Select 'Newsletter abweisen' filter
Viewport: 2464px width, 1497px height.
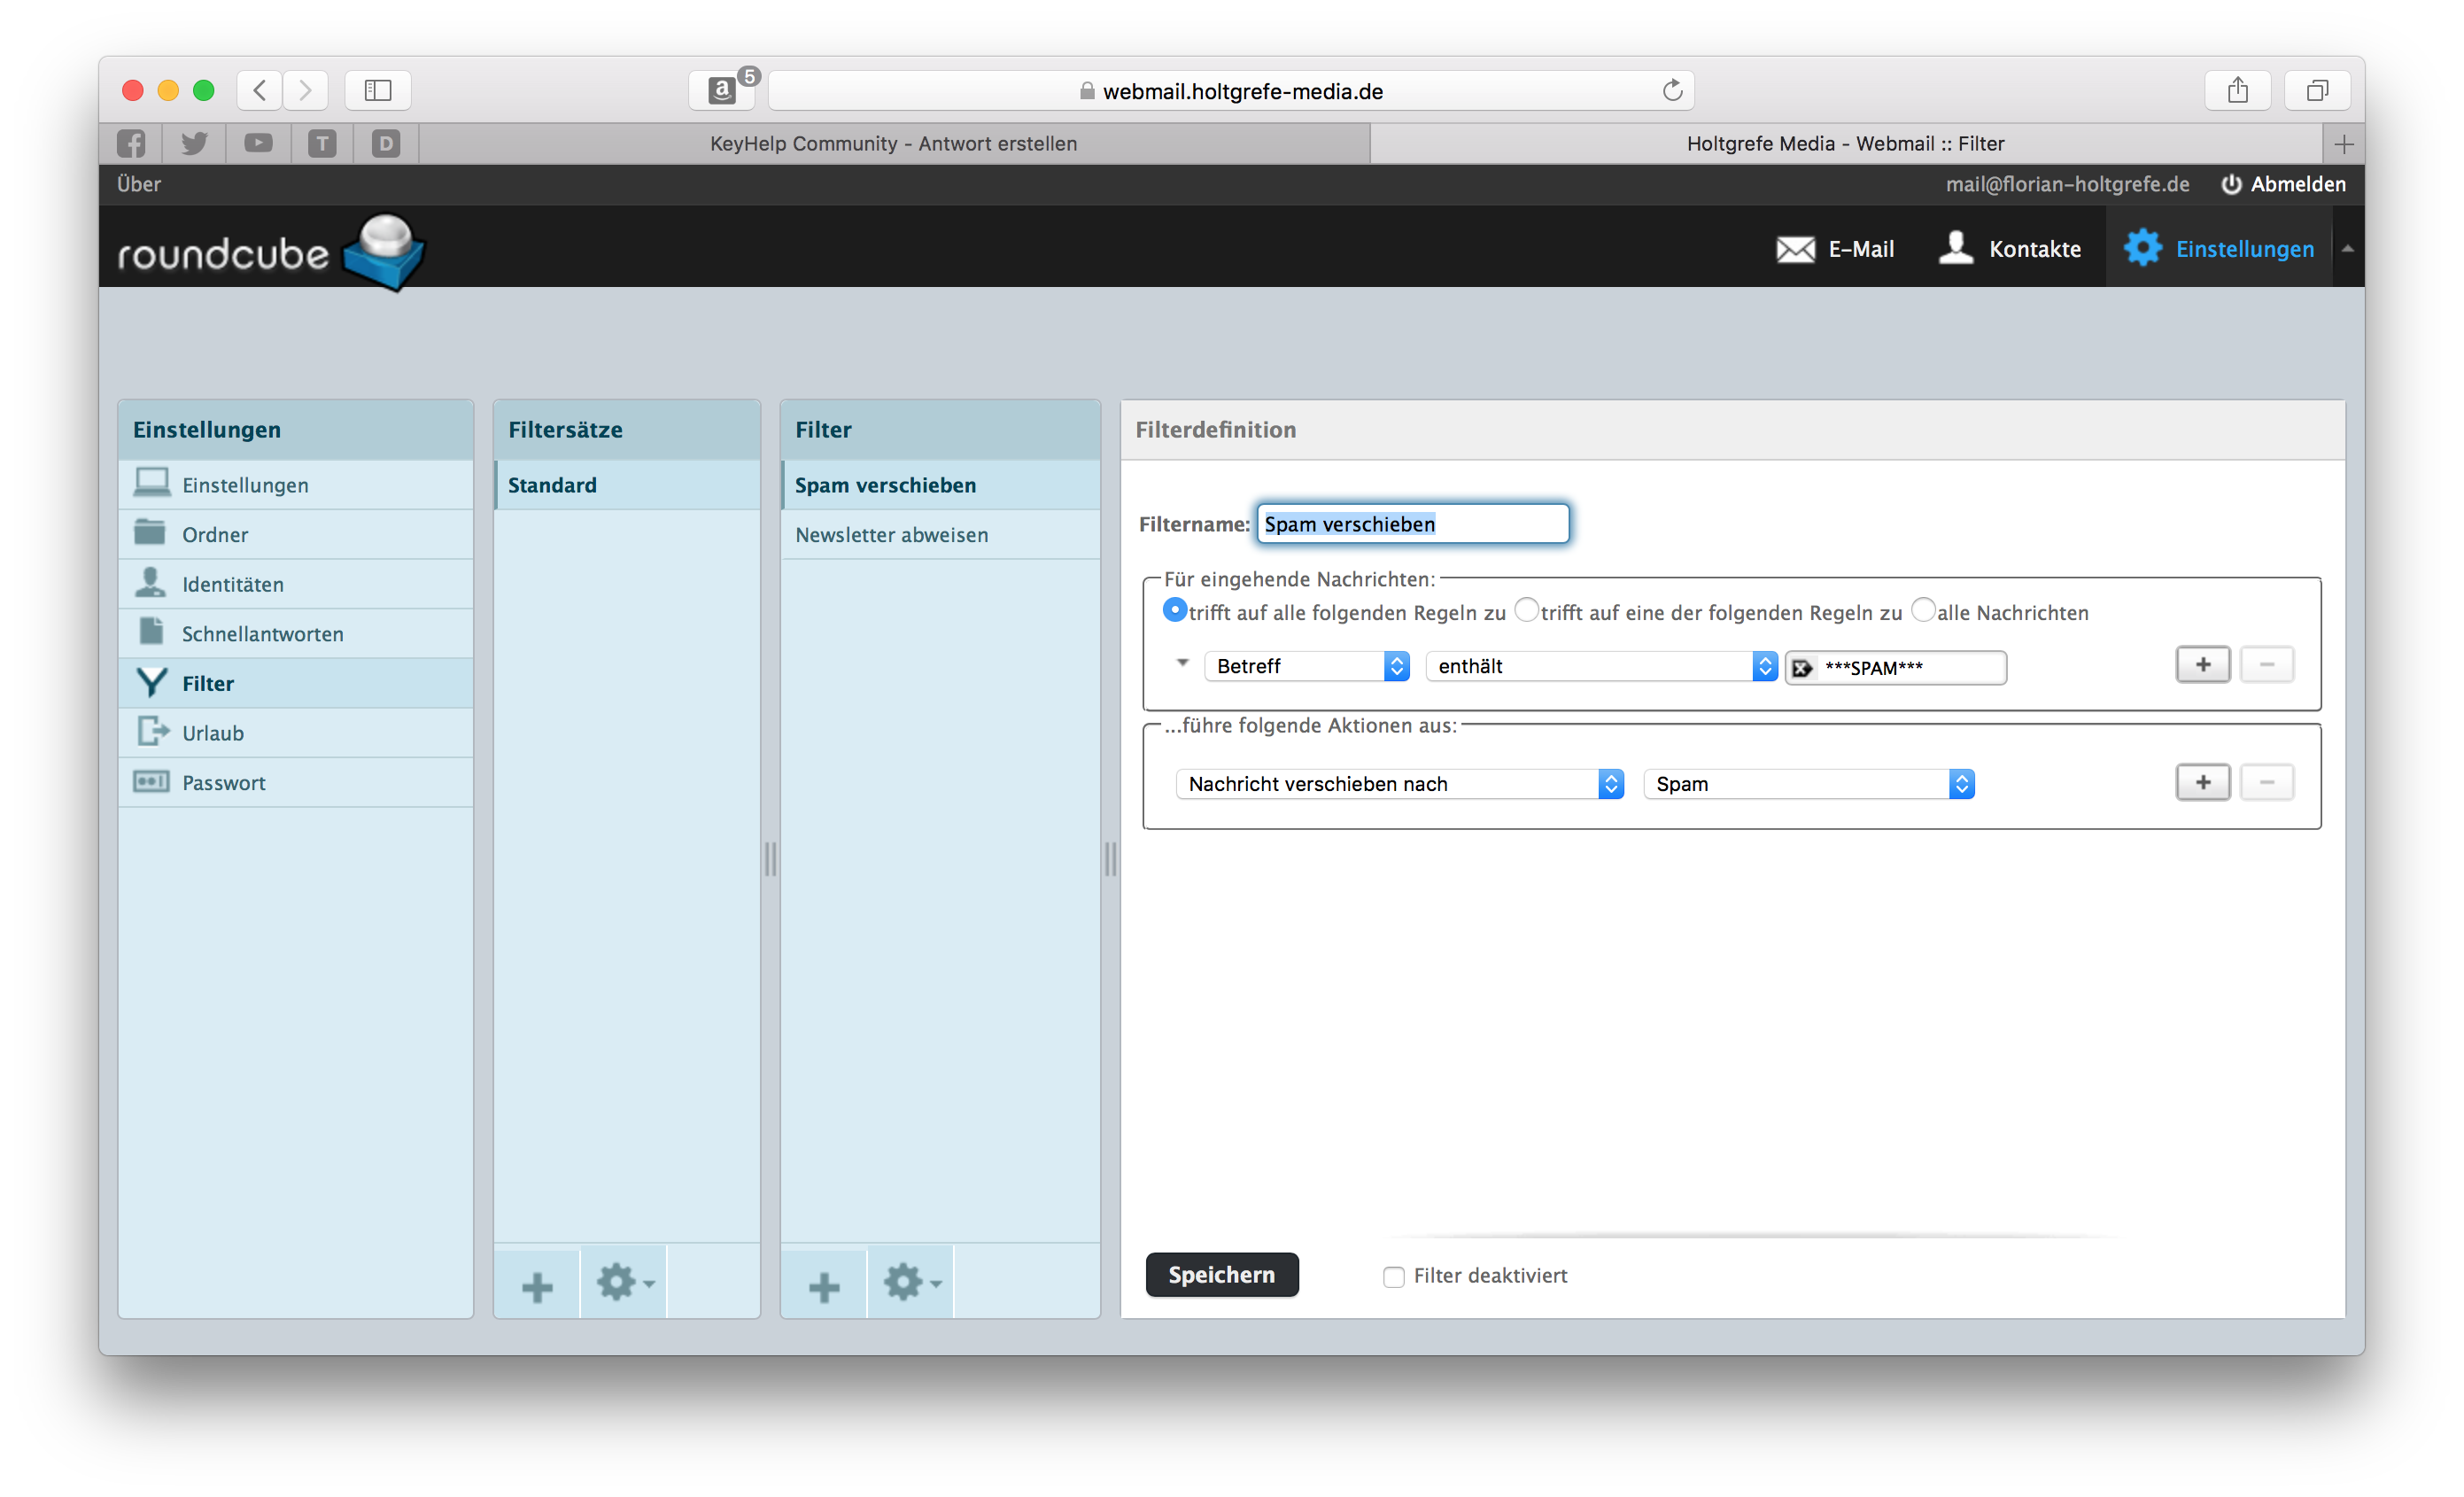(891, 535)
